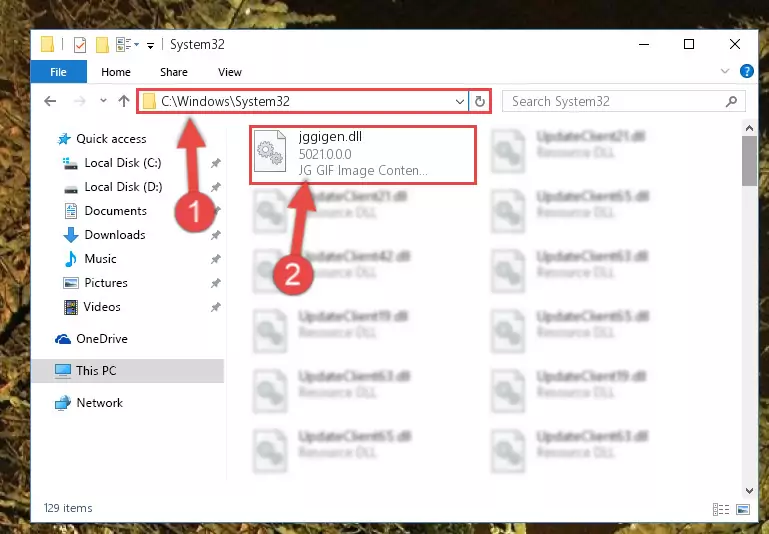
Task: Open Downloads in the navigation pane
Action: [115, 235]
